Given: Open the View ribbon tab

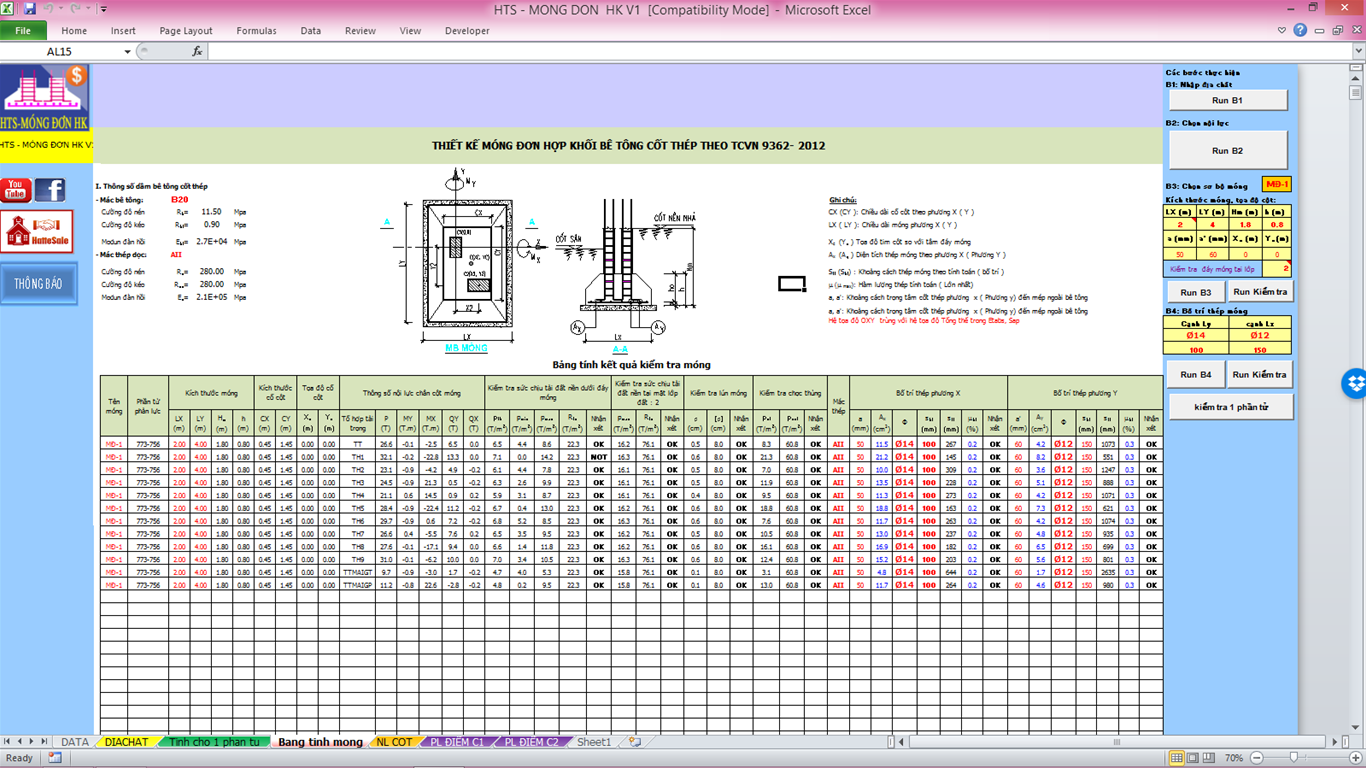Looking at the screenshot, I should coord(410,31).
